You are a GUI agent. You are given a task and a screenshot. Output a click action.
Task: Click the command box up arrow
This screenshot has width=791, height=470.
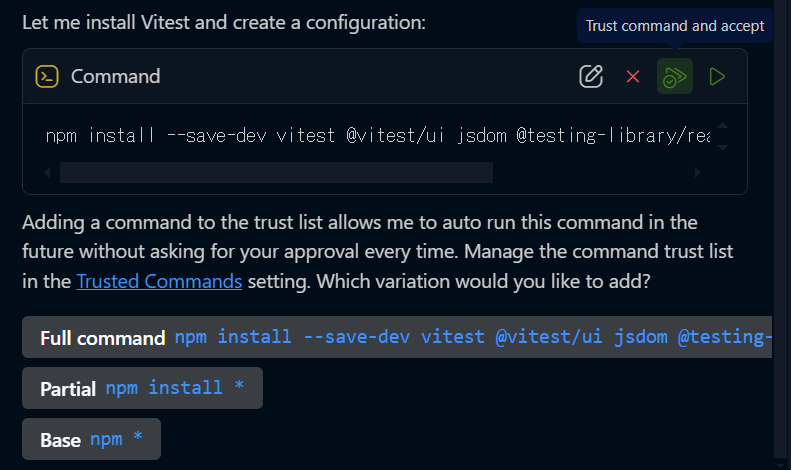pyautogui.click(x=722, y=126)
